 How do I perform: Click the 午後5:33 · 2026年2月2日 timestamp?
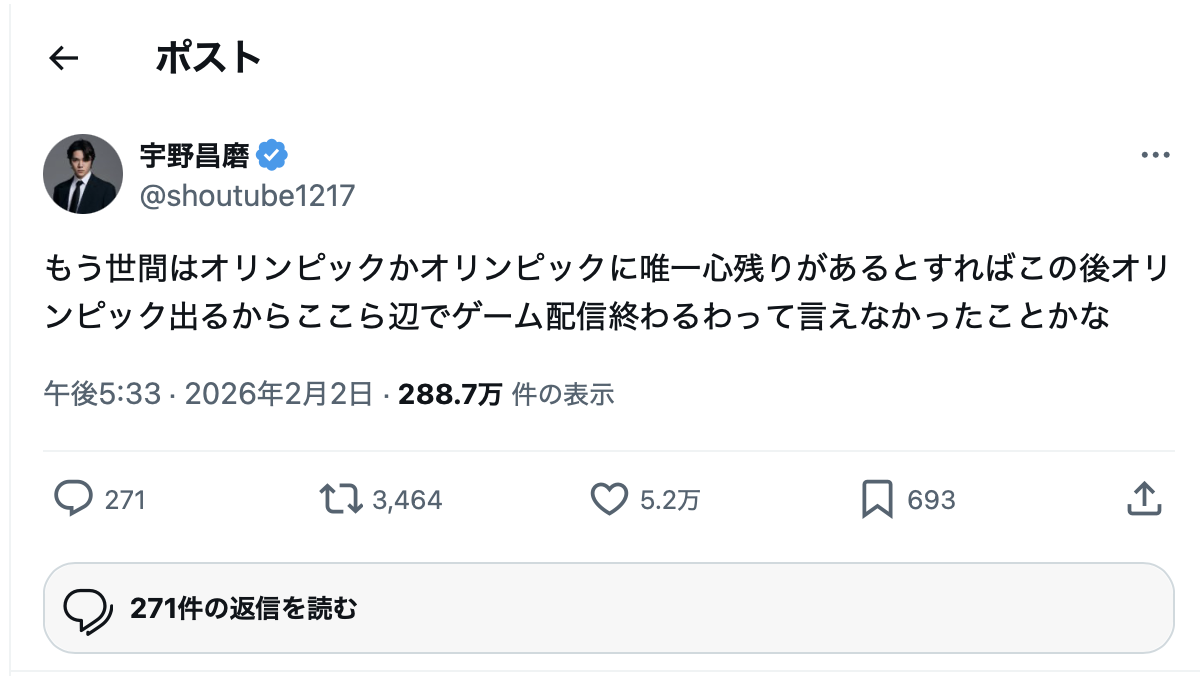tap(208, 395)
